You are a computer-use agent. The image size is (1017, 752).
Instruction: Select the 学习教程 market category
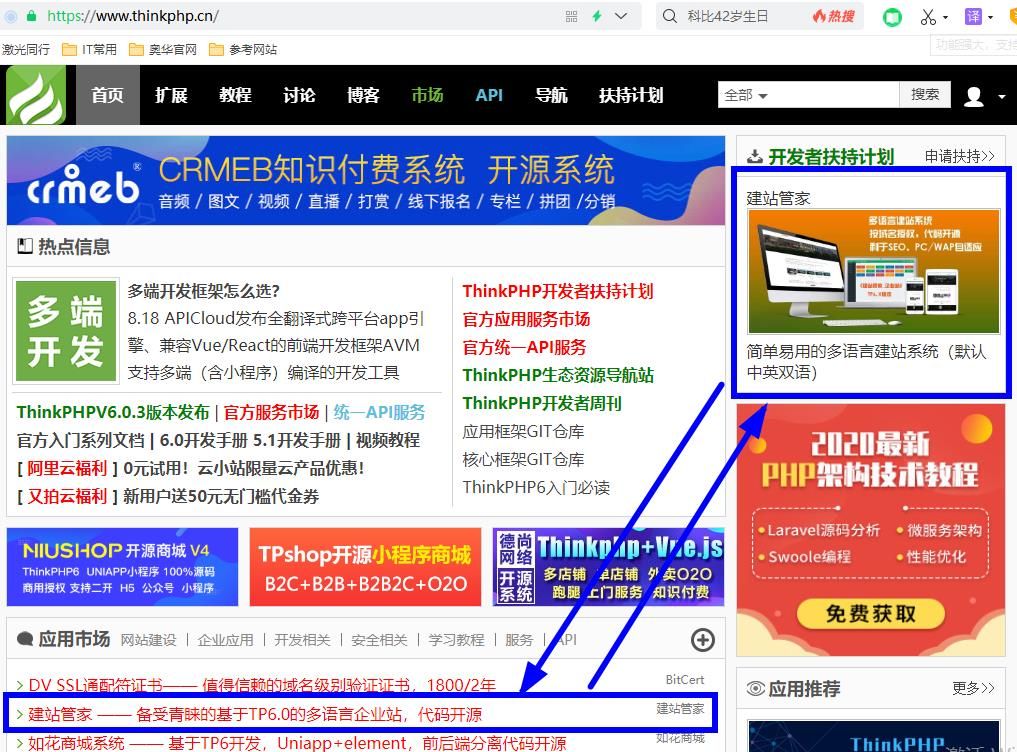click(456, 640)
